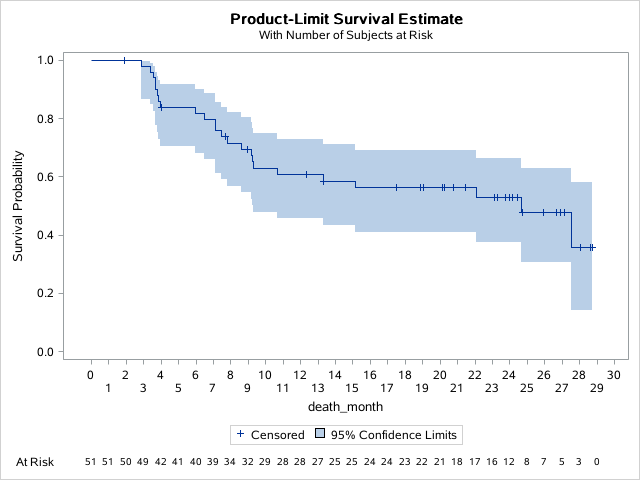Click the 0.2 y-axis tick label
This screenshot has width=640, height=480.
[x=45, y=294]
